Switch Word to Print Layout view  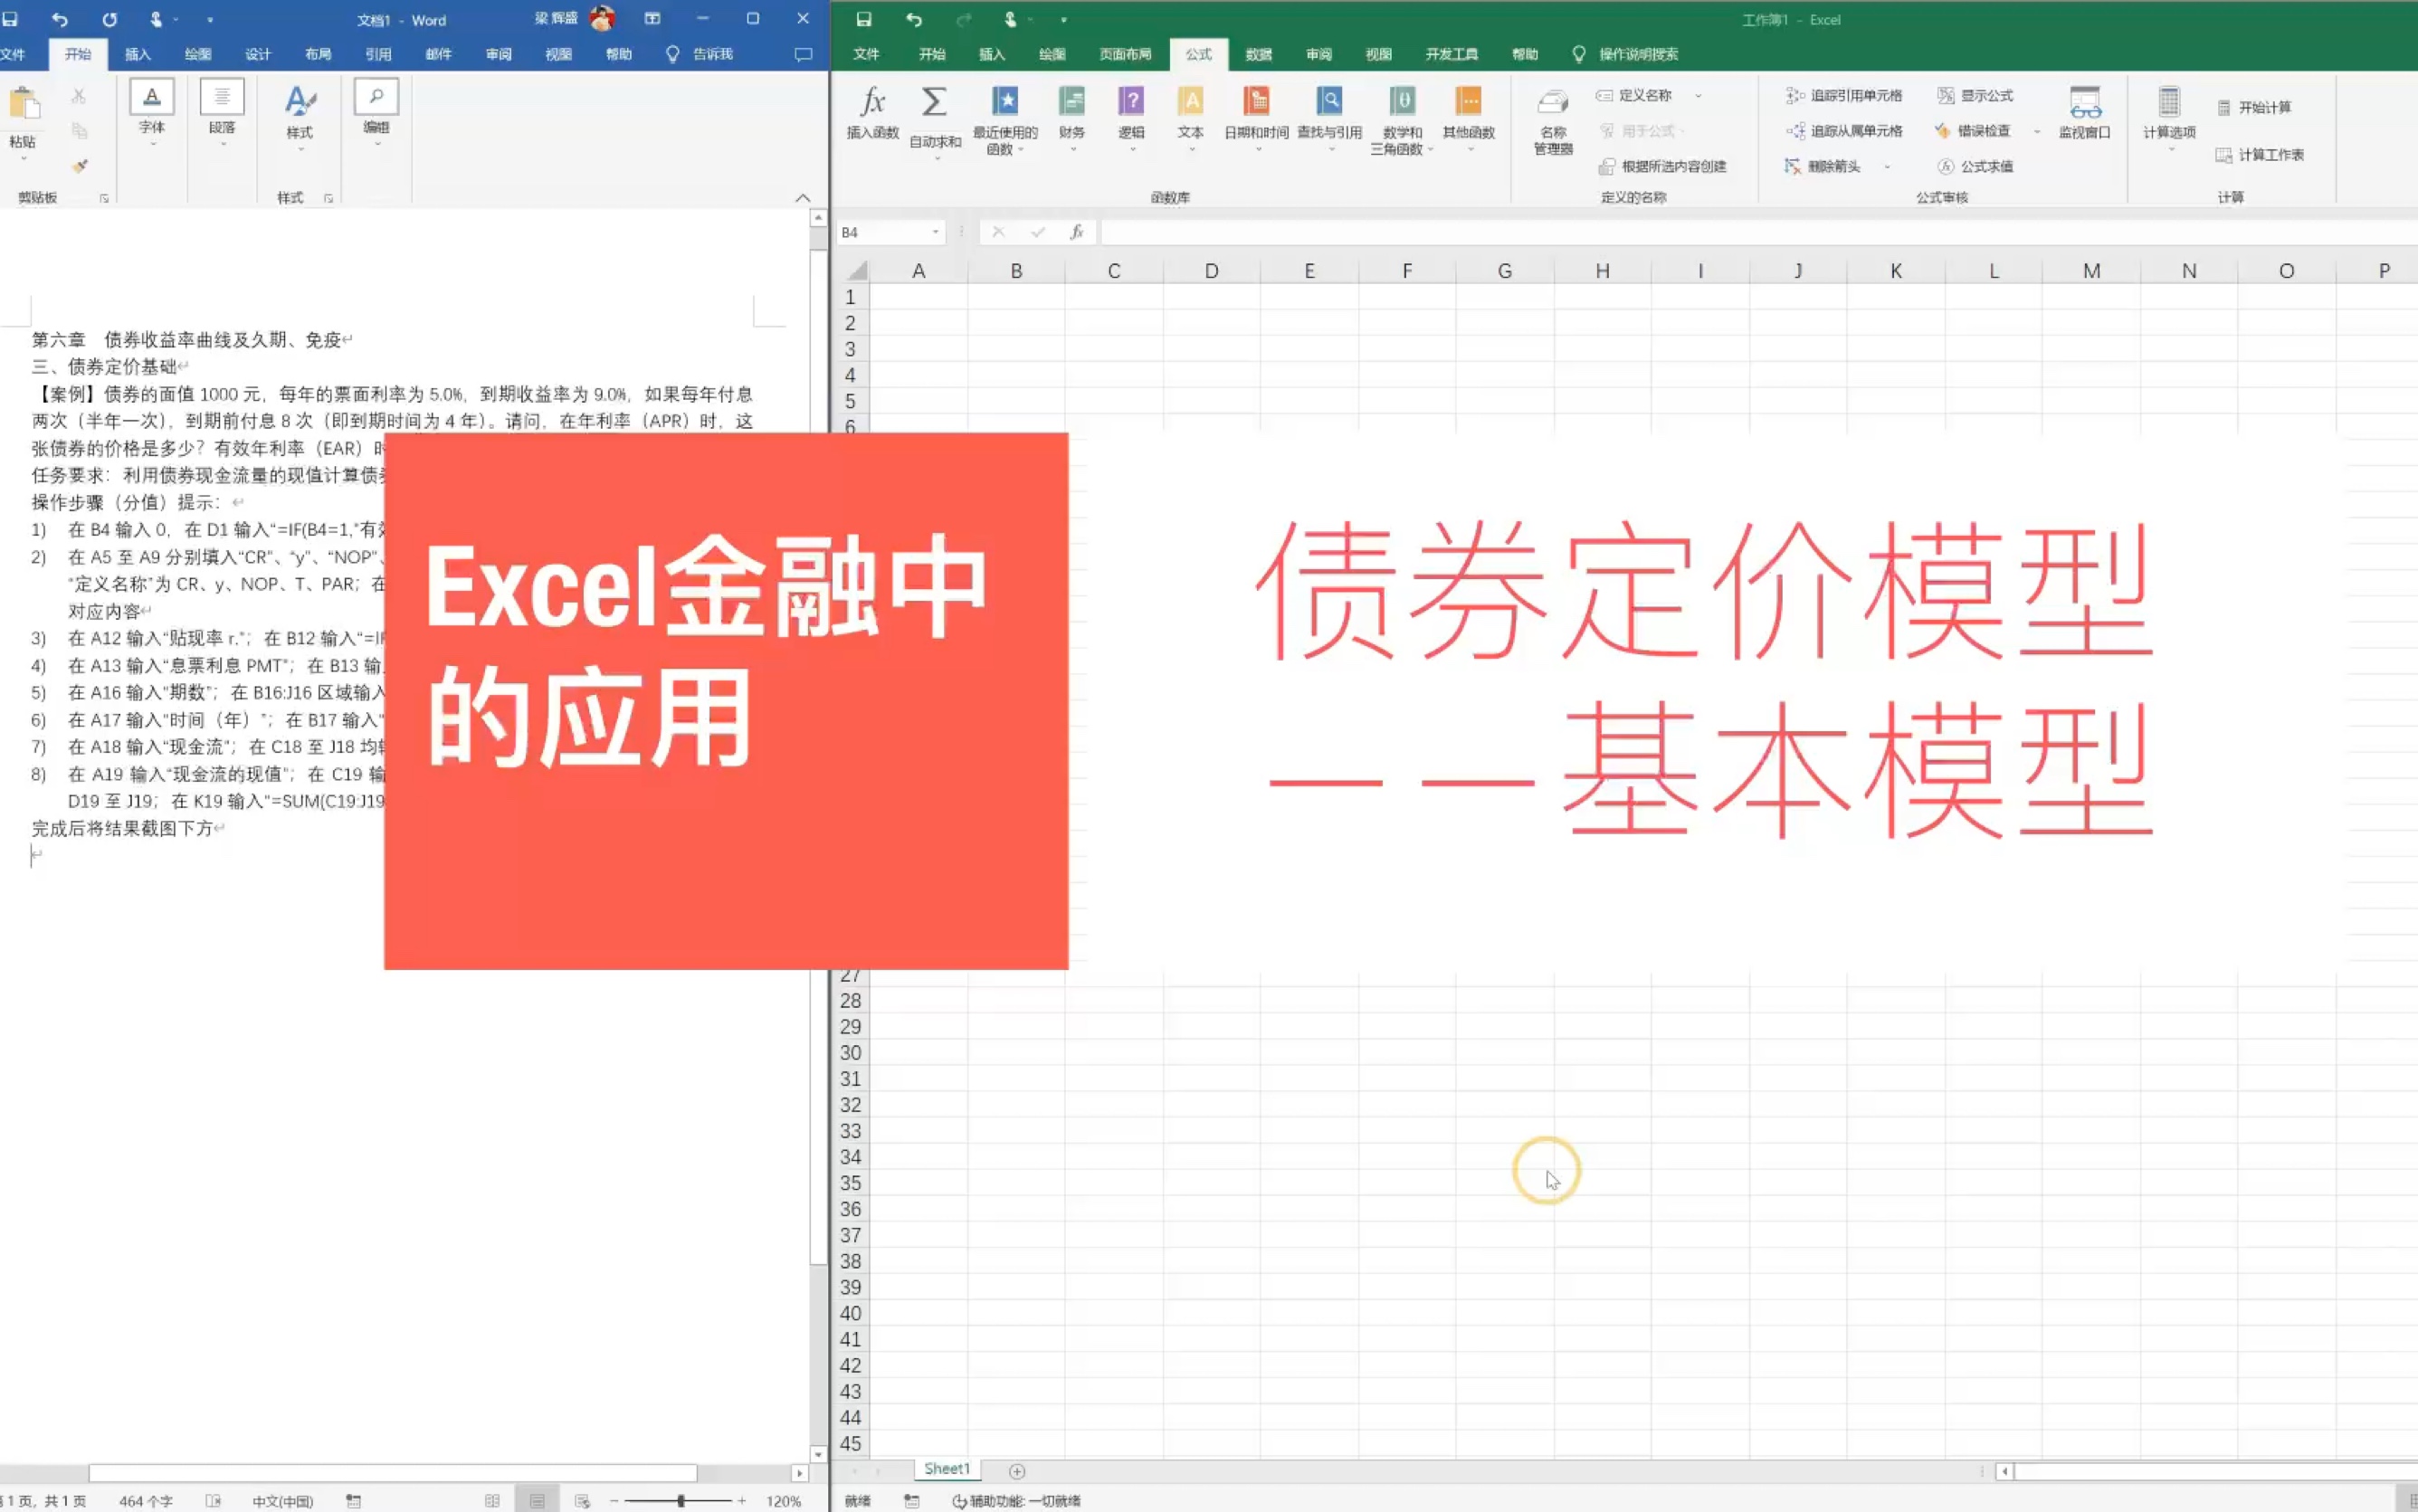537,1501
